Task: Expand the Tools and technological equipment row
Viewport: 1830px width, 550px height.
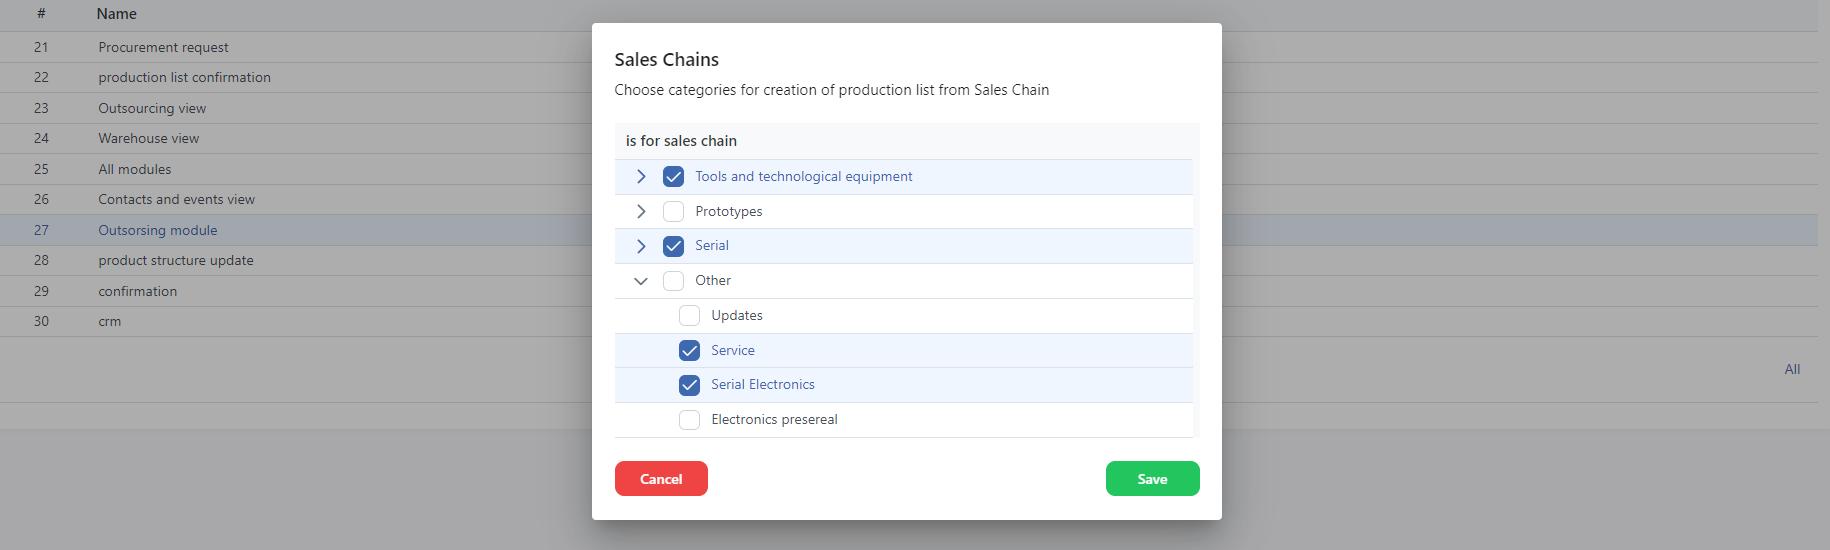Action: coord(641,177)
